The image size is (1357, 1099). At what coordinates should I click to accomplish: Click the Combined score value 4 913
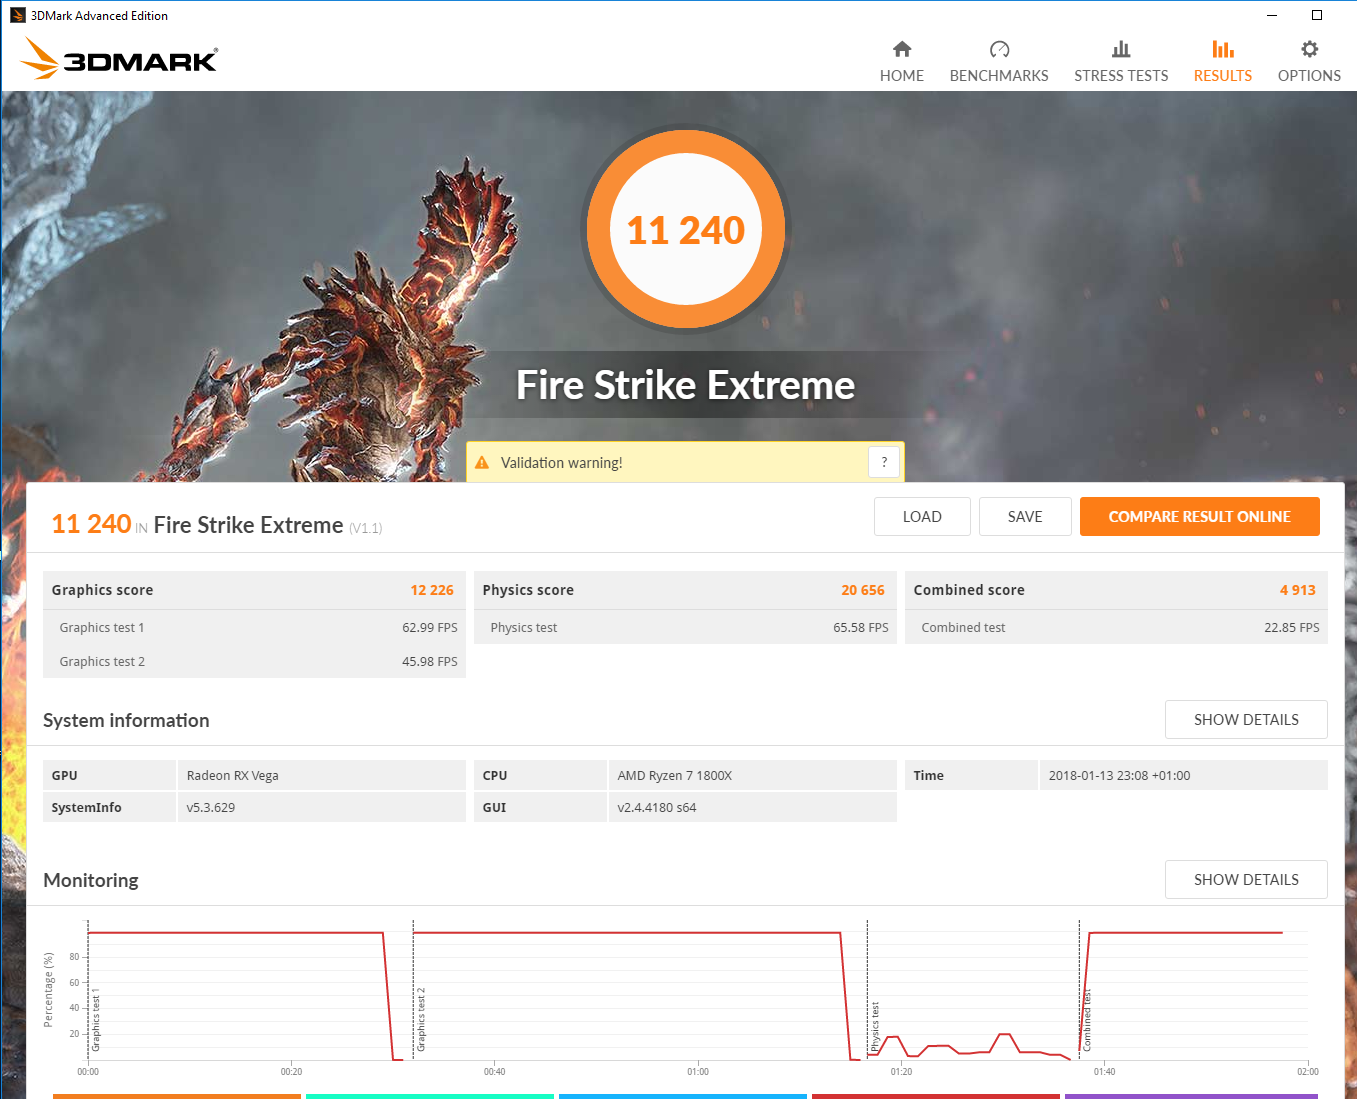click(x=1298, y=590)
